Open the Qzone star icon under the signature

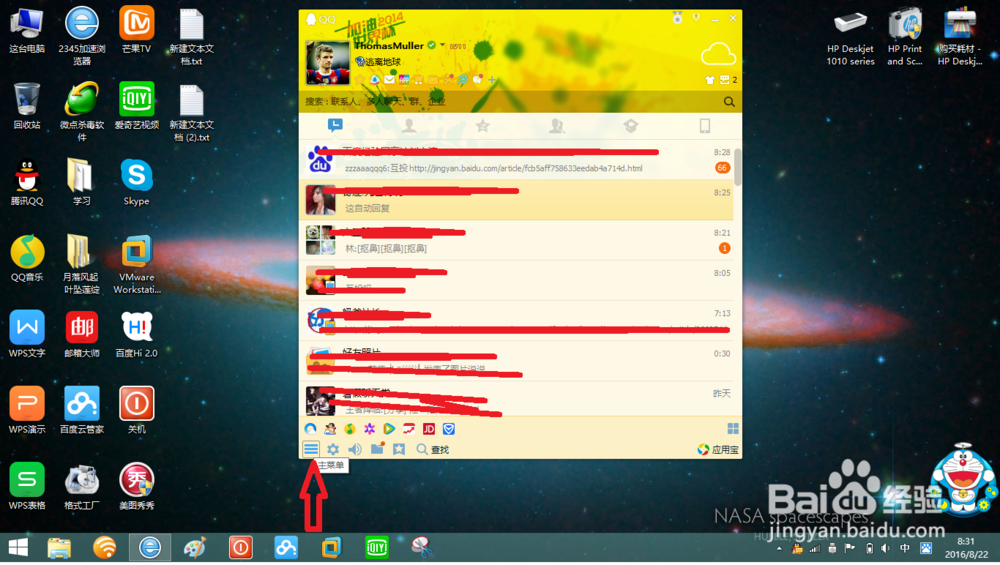click(360, 80)
